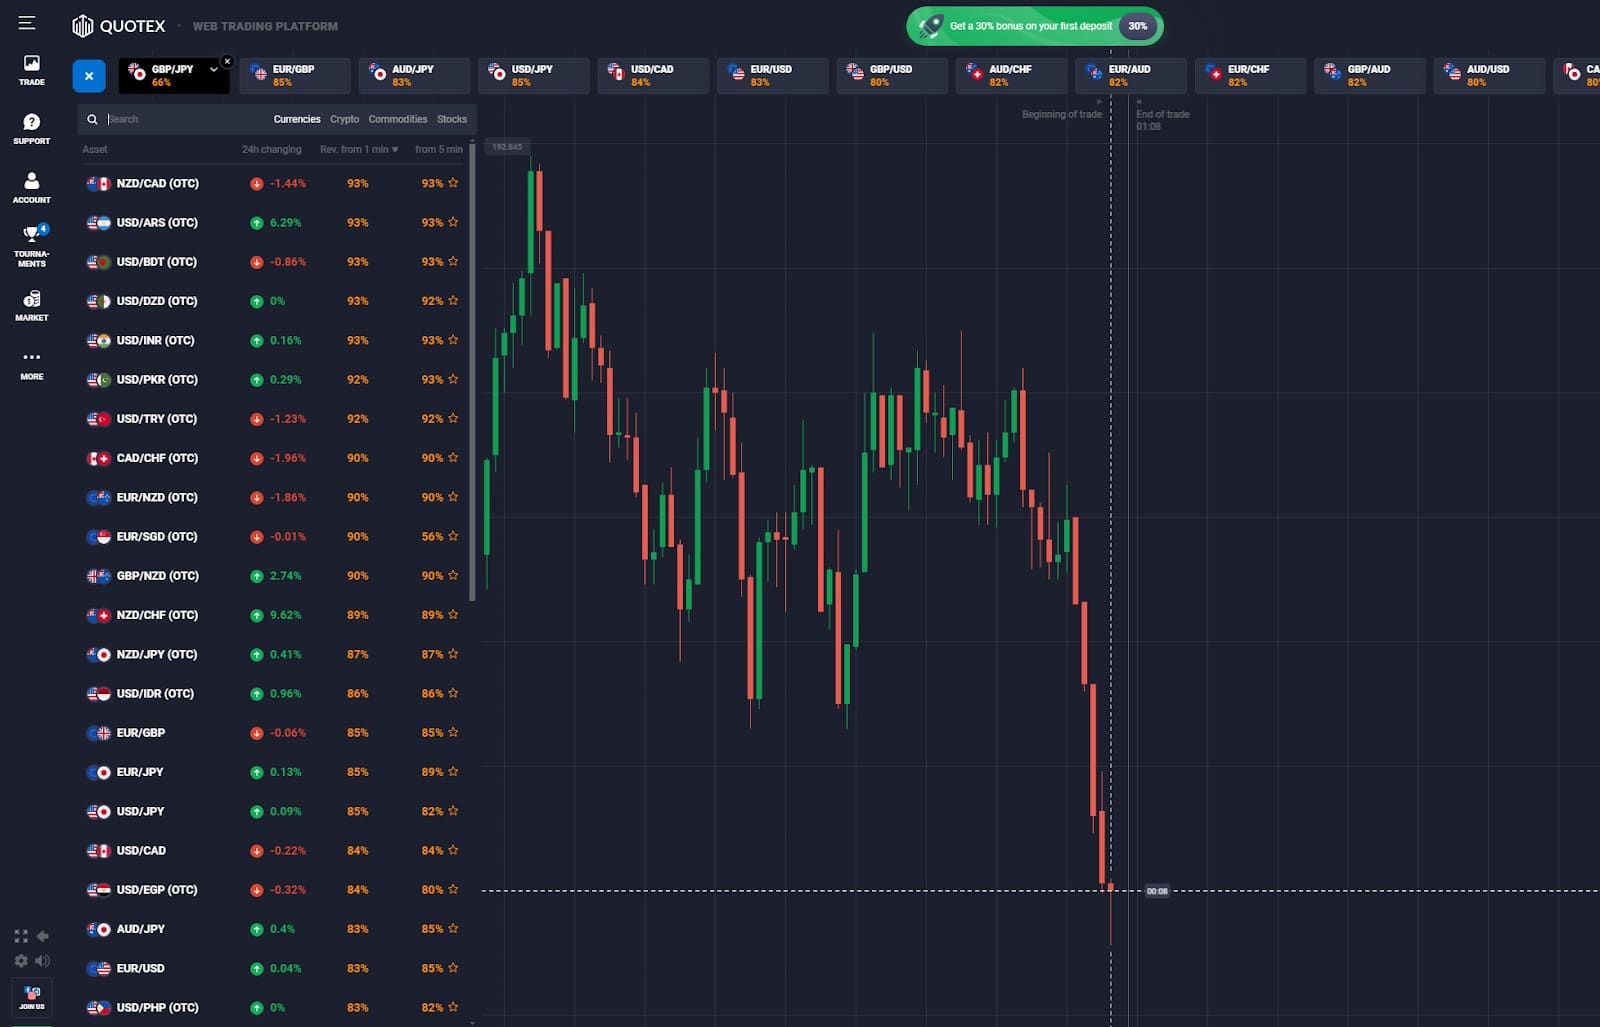Switch to the Commodities tab
1600x1027 pixels.
pyautogui.click(x=398, y=119)
